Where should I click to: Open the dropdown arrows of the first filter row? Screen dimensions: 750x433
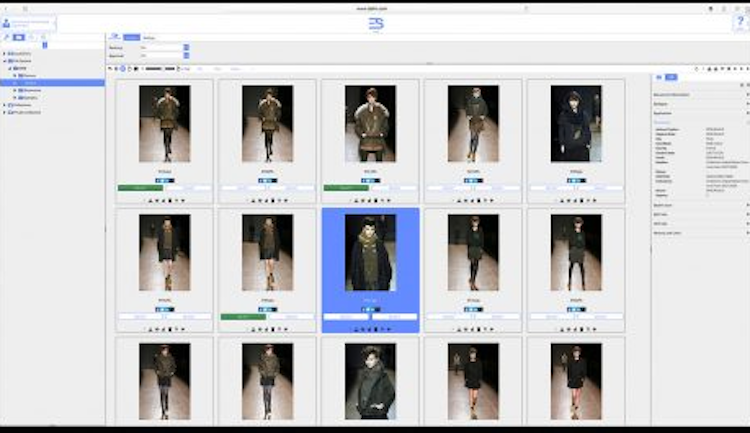pos(186,47)
